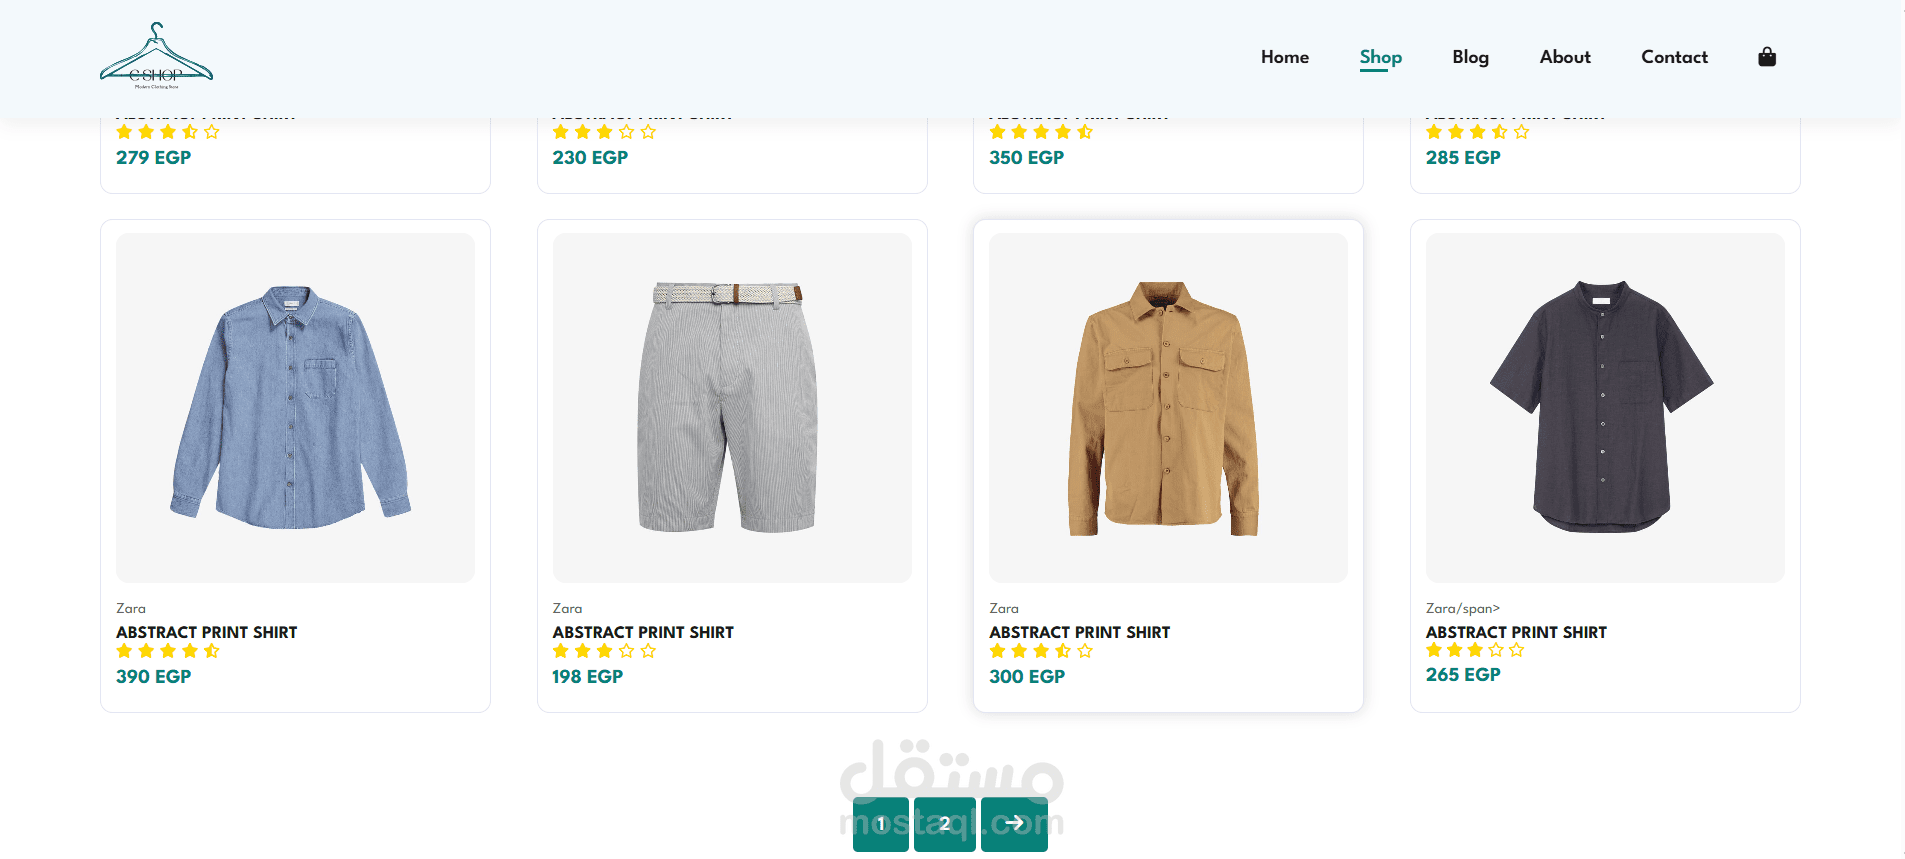Image resolution: width=1905 pixels, height=859 pixels.
Task: Jump to pagination page 2
Action: (944, 824)
